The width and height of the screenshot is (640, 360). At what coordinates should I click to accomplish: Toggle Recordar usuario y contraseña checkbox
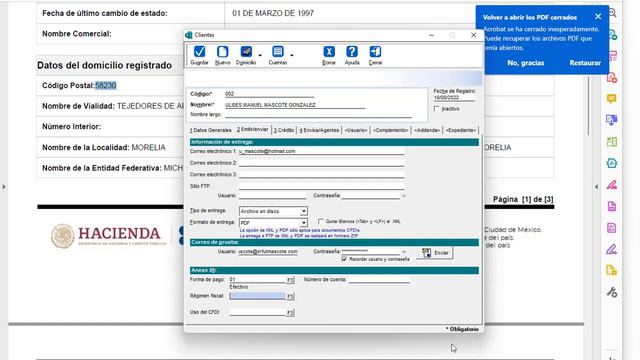tap(344, 259)
